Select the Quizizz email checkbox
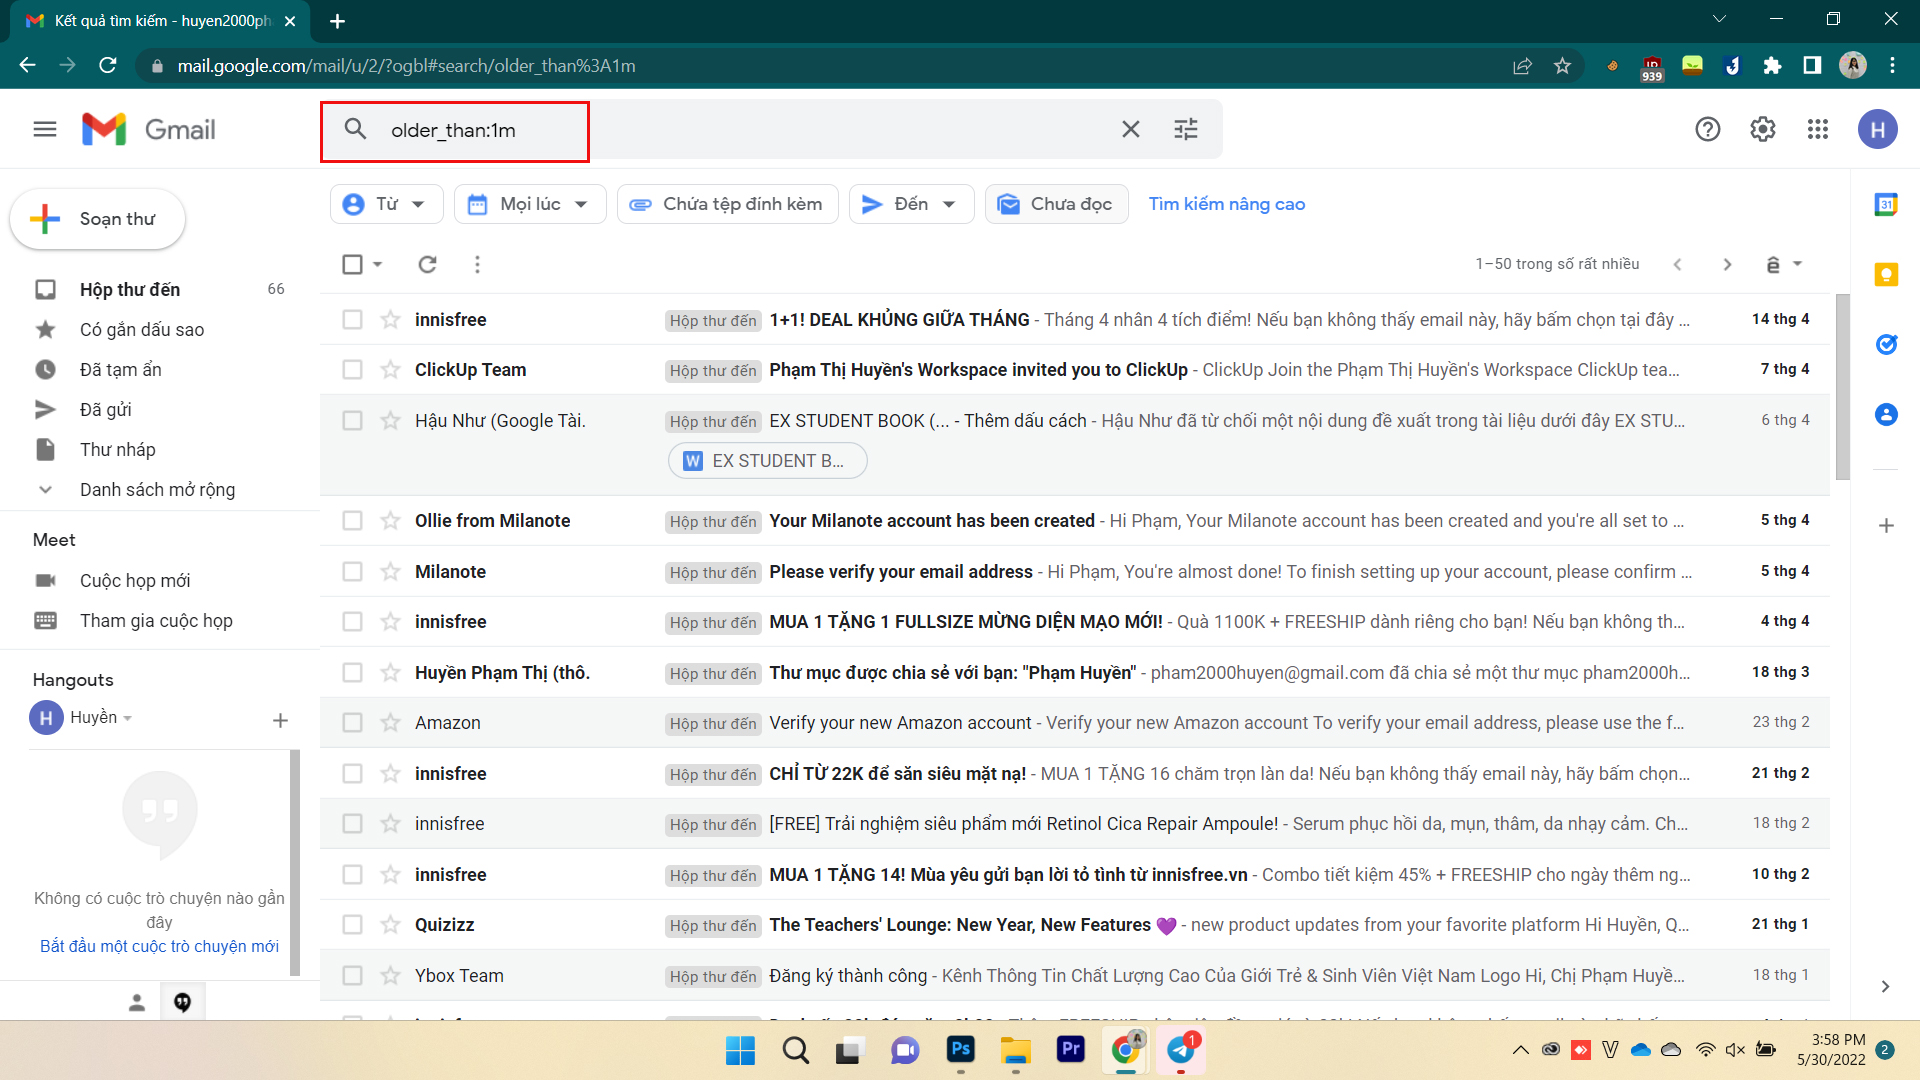The image size is (1920, 1080). coord(352,924)
